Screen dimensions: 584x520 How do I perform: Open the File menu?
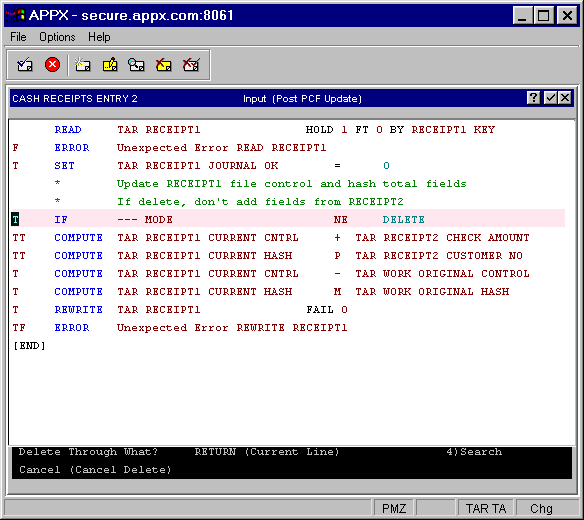(x=18, y=37)
